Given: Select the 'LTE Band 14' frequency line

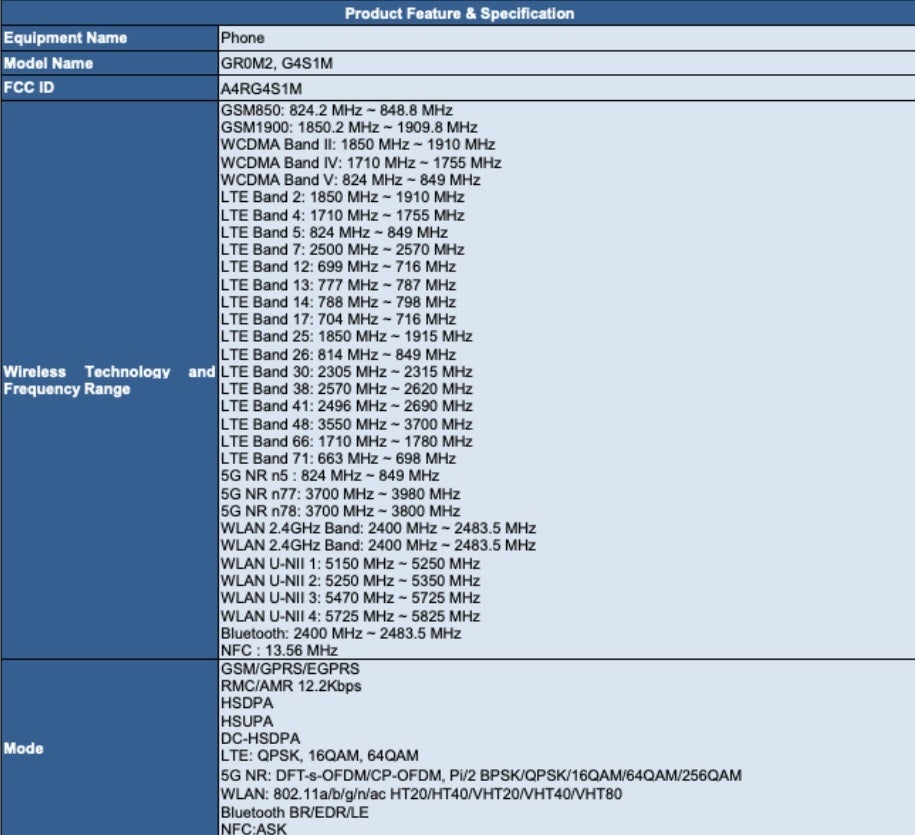Looking at the screenshot, I should pos(338,302).
